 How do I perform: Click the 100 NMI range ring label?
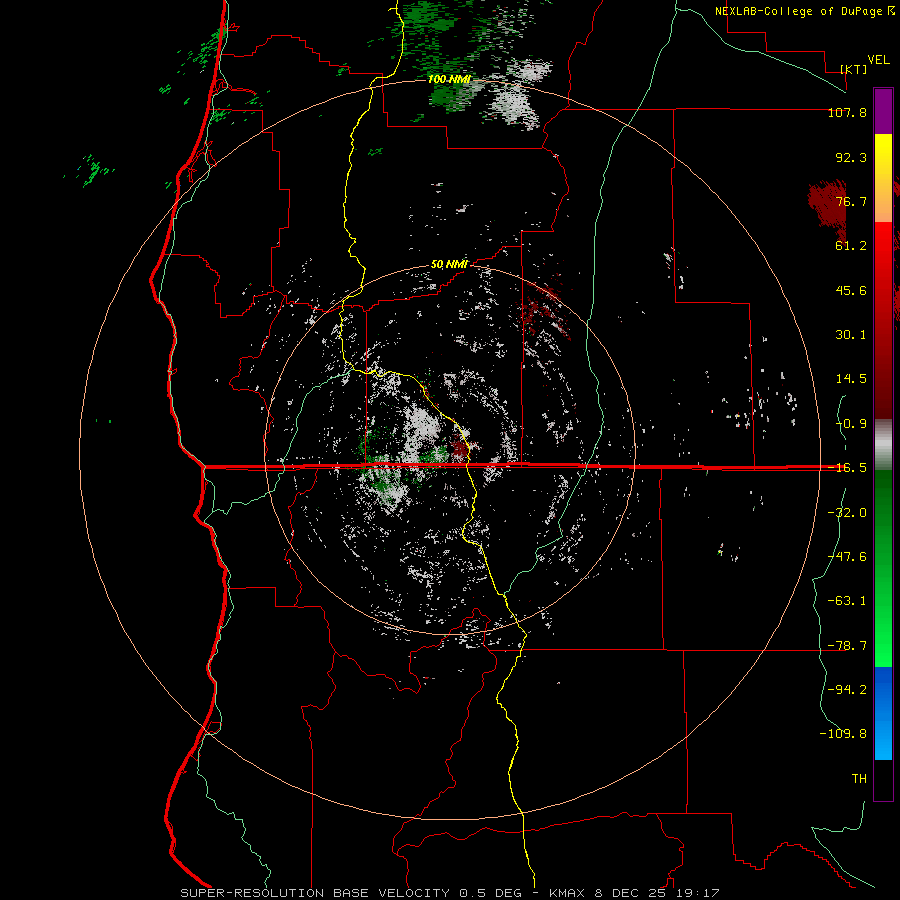(x=449, y=79)
